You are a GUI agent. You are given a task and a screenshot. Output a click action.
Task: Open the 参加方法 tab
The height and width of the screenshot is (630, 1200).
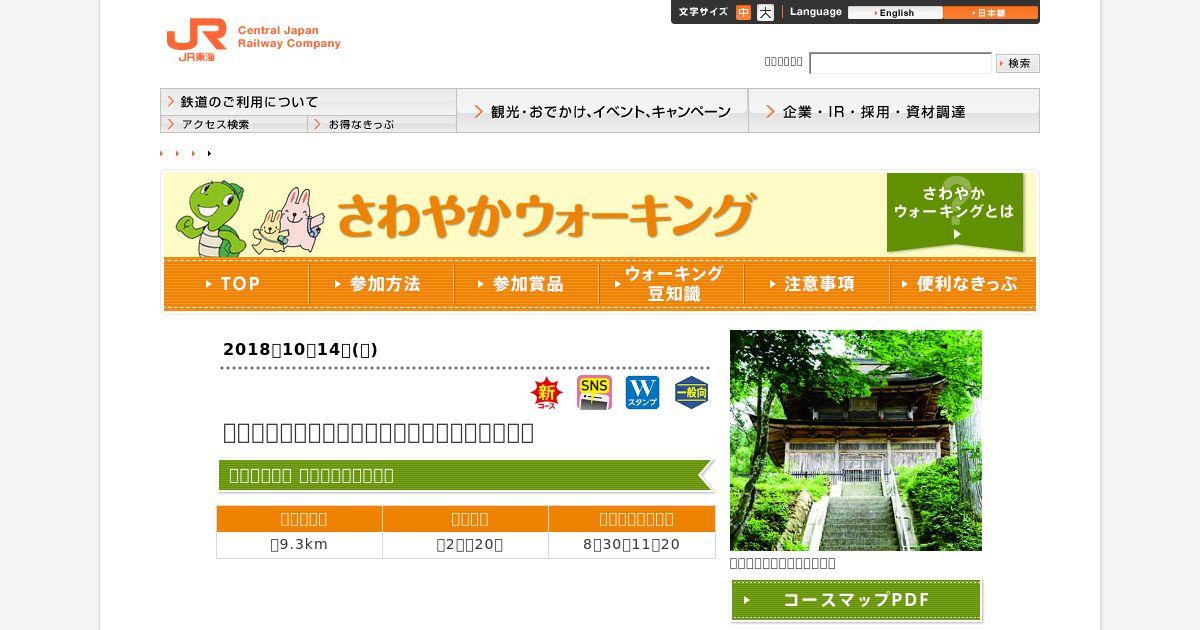381,284
